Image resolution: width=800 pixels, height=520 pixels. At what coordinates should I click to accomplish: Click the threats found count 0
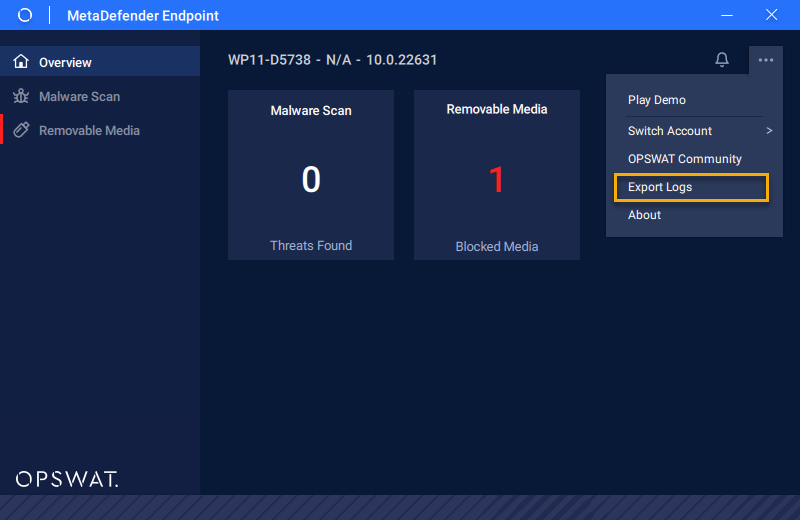click(311, 180)
